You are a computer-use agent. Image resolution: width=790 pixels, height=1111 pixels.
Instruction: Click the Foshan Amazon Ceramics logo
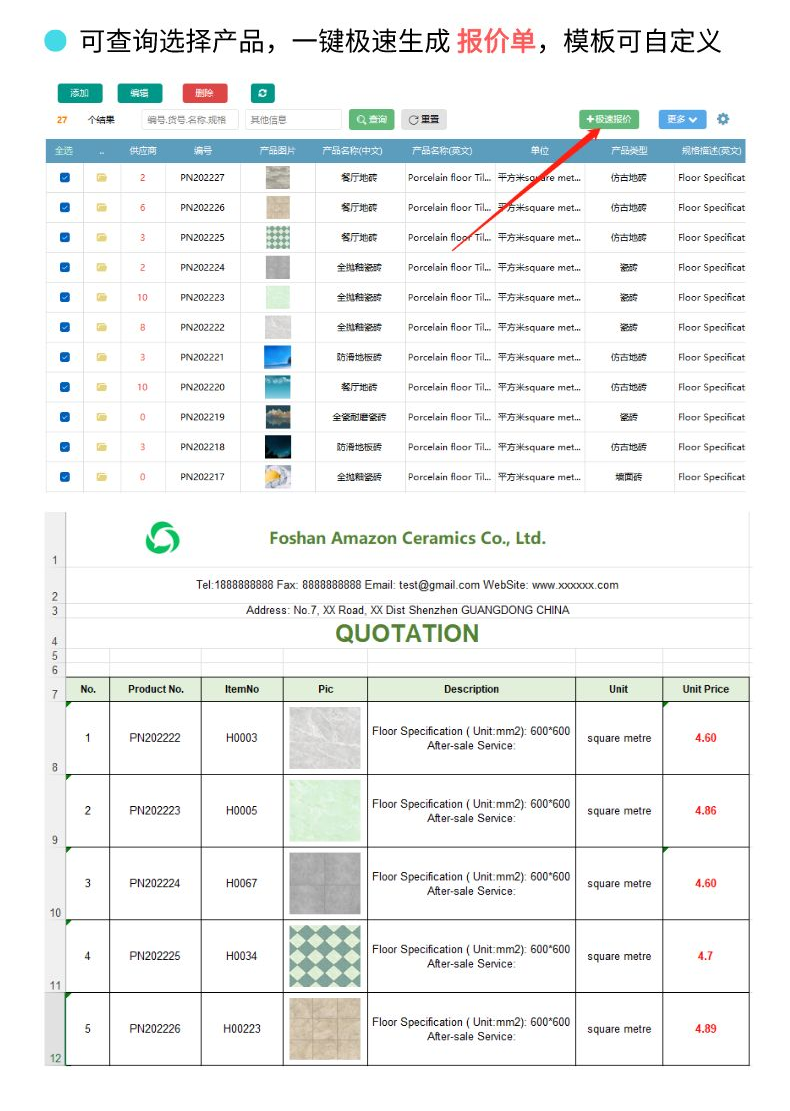[x=162, y=538]
